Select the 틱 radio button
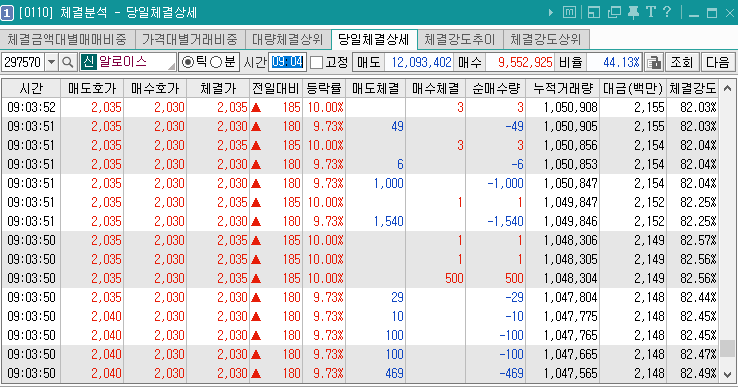This screenshot has height=387, width=738. (187, 62)
